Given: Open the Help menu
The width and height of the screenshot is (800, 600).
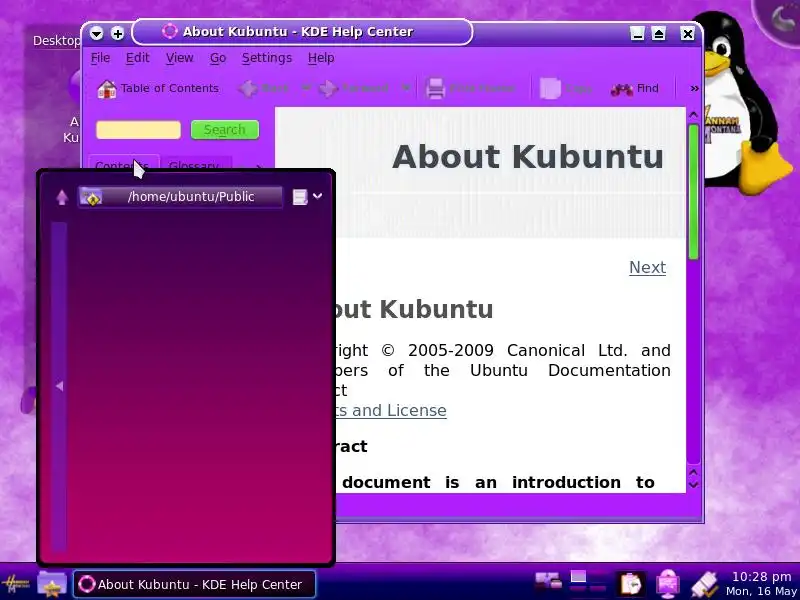Looking at the screenshot, I should (x=321, y=58).
